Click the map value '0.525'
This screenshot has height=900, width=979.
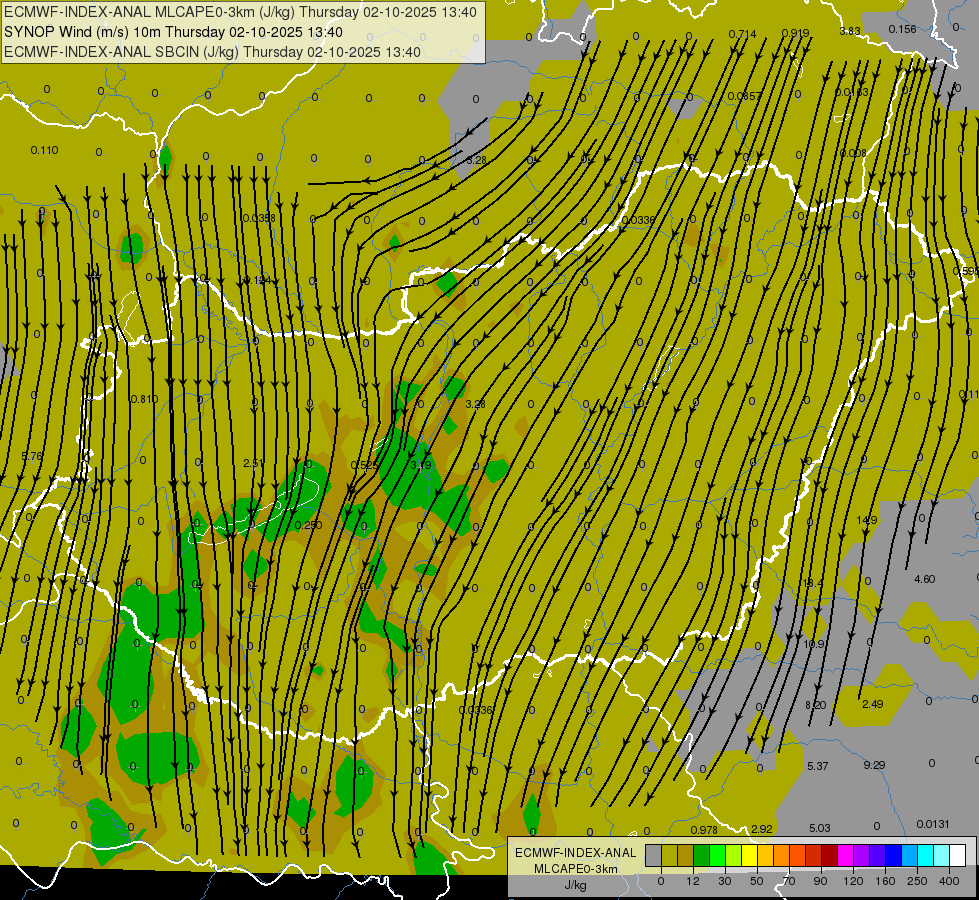pos(364,465)
